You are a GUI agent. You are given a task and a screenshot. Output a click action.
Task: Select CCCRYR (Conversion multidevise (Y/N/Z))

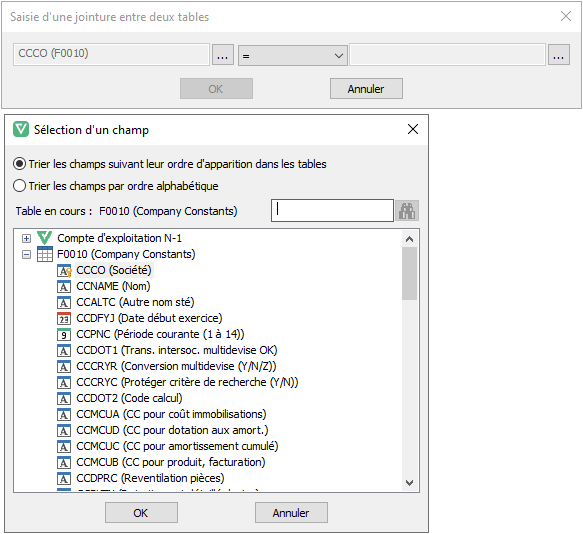(176, 366)
